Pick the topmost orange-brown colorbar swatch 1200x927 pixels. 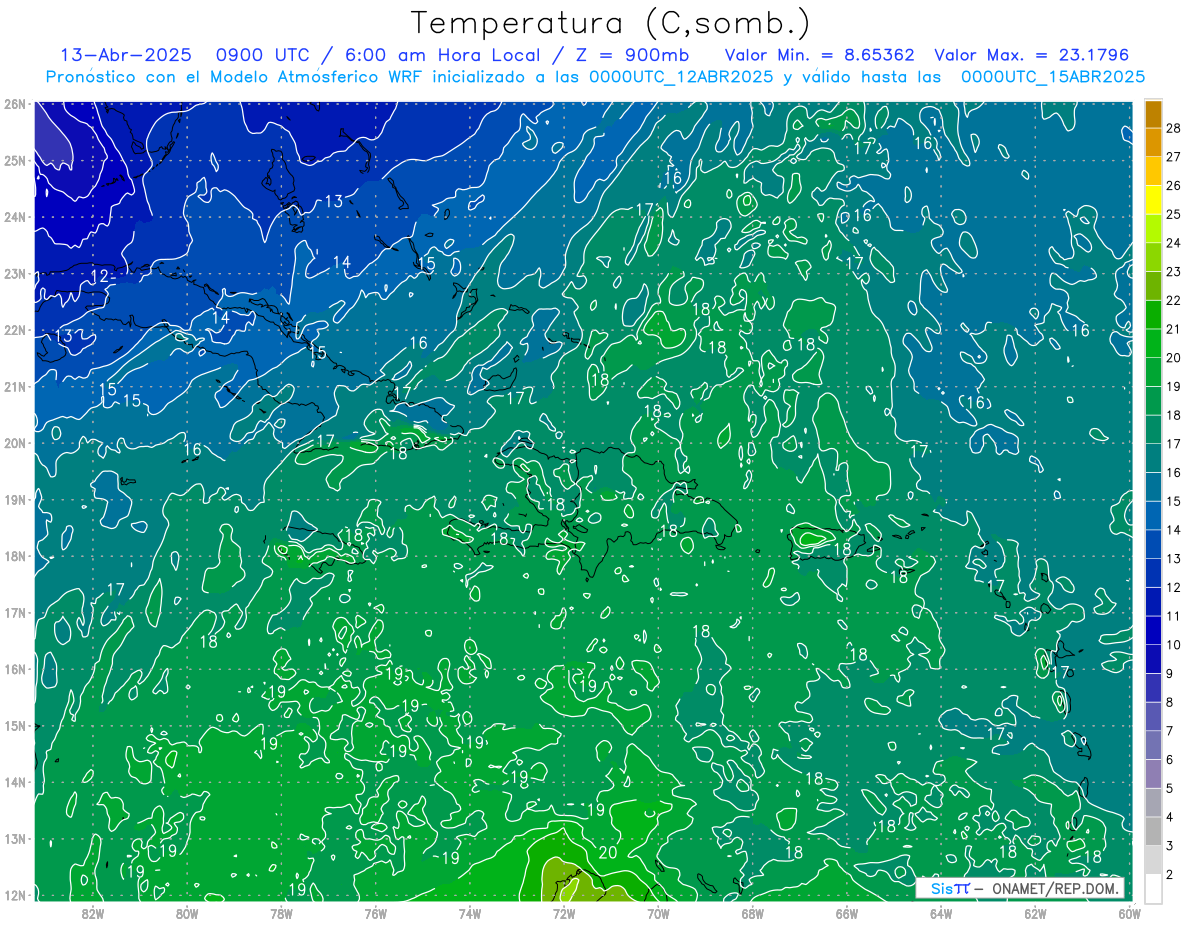pyautogui.click(x=1153, y=114)
